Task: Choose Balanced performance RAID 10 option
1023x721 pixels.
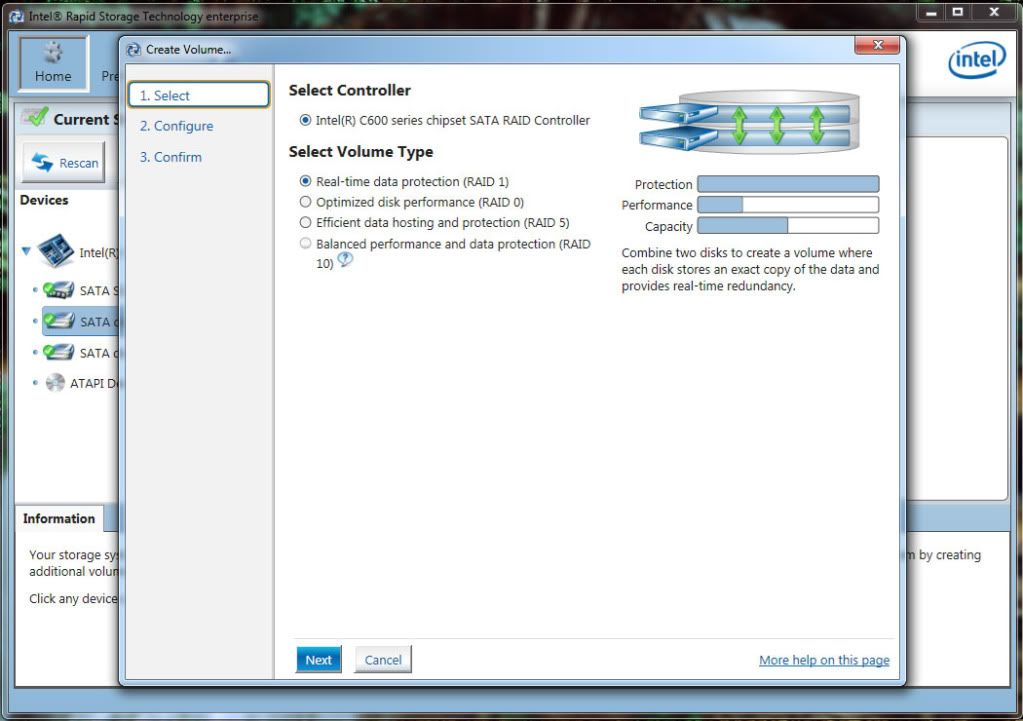Action: coord(305,243)
